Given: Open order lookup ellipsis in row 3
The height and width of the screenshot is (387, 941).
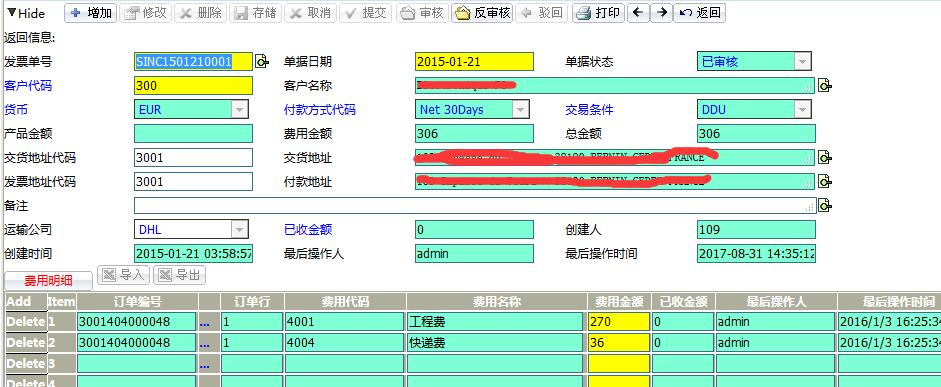Looking at the screenshot, I should click(205, 365).
